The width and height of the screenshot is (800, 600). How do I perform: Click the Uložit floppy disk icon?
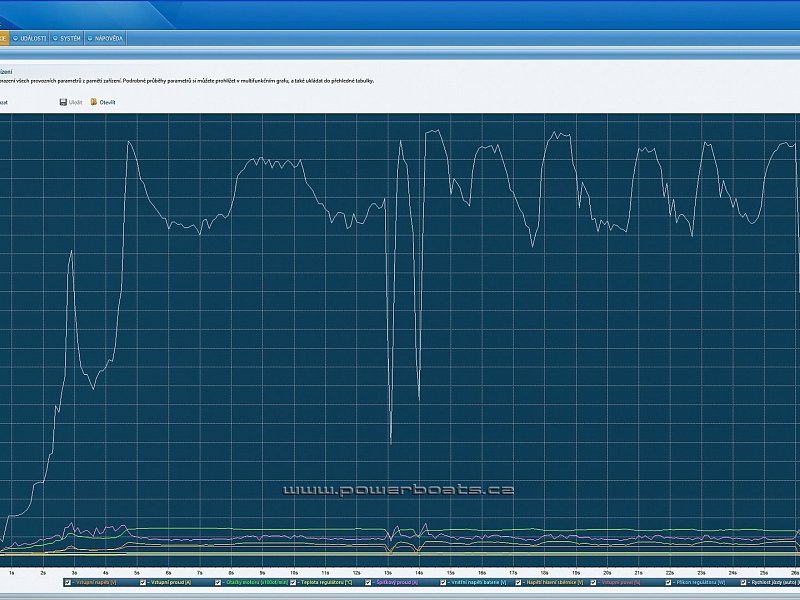tap(63, 102)
